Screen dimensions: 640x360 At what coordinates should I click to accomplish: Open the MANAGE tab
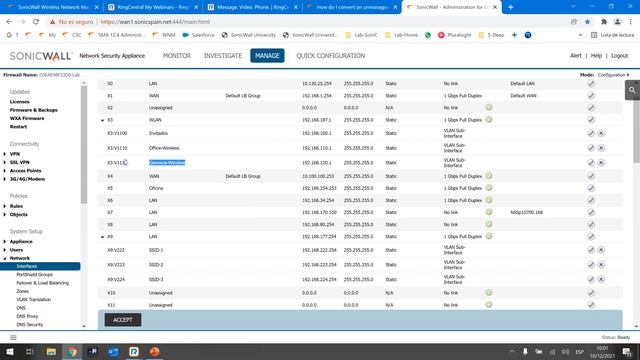(267, 56)
